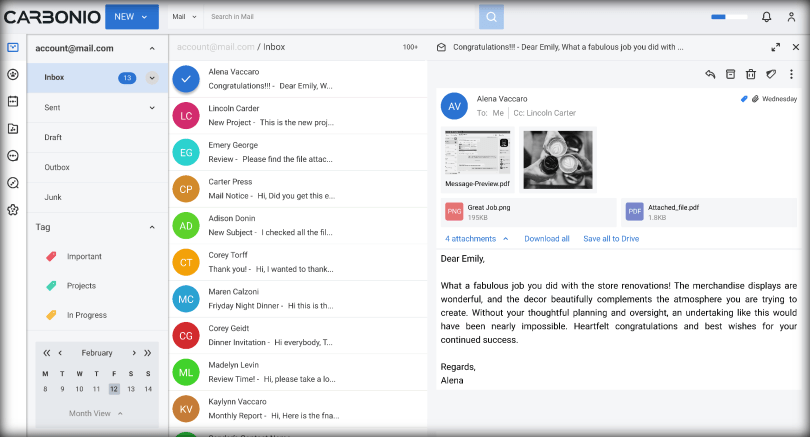The height and width of the screenshot is (437, 810).
Task: Collapse the account@mail.com folder tree
Action: click(x=152, y=49)
